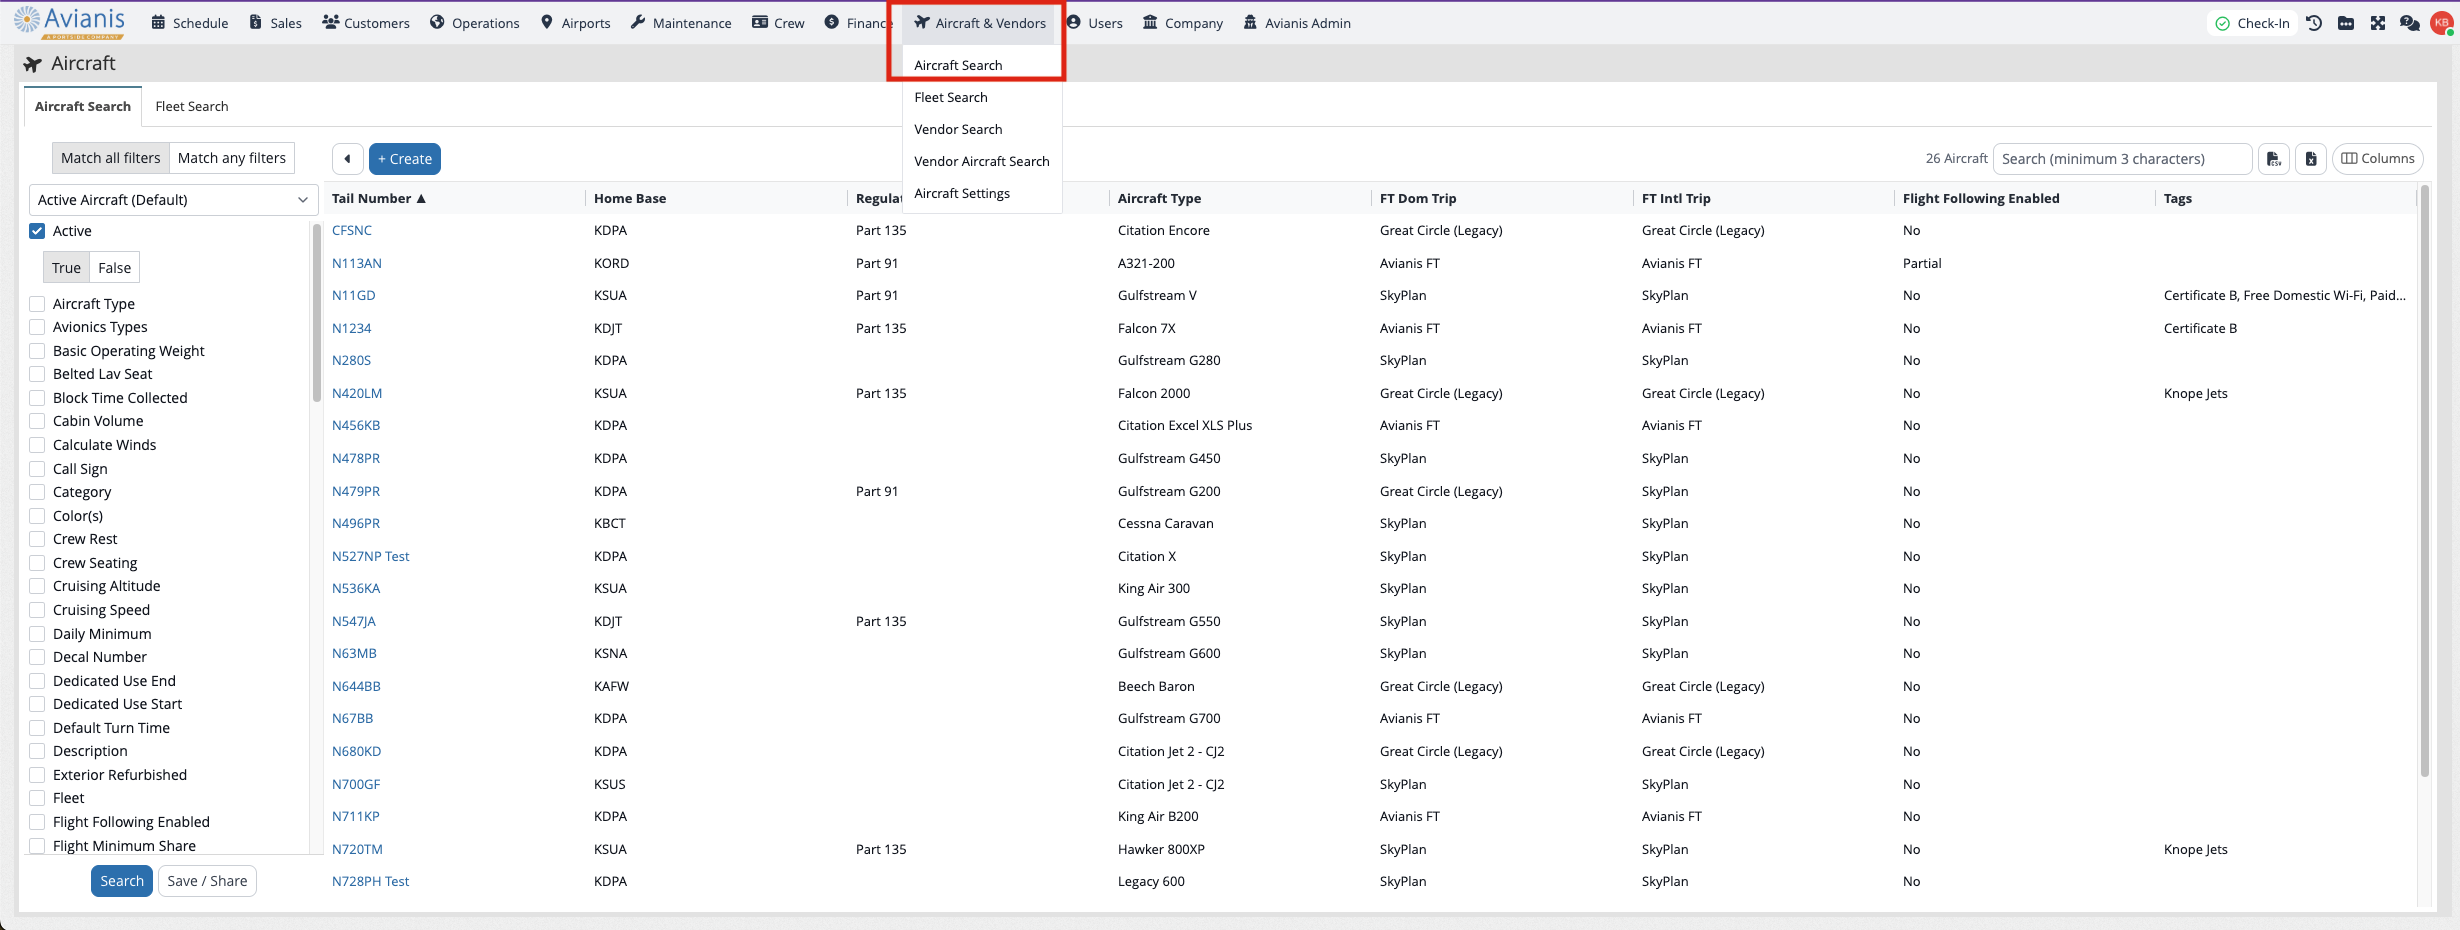The image size is (2460, 930).
Task: Click the aircraft search text field
Action: (x=2122, y=159)
